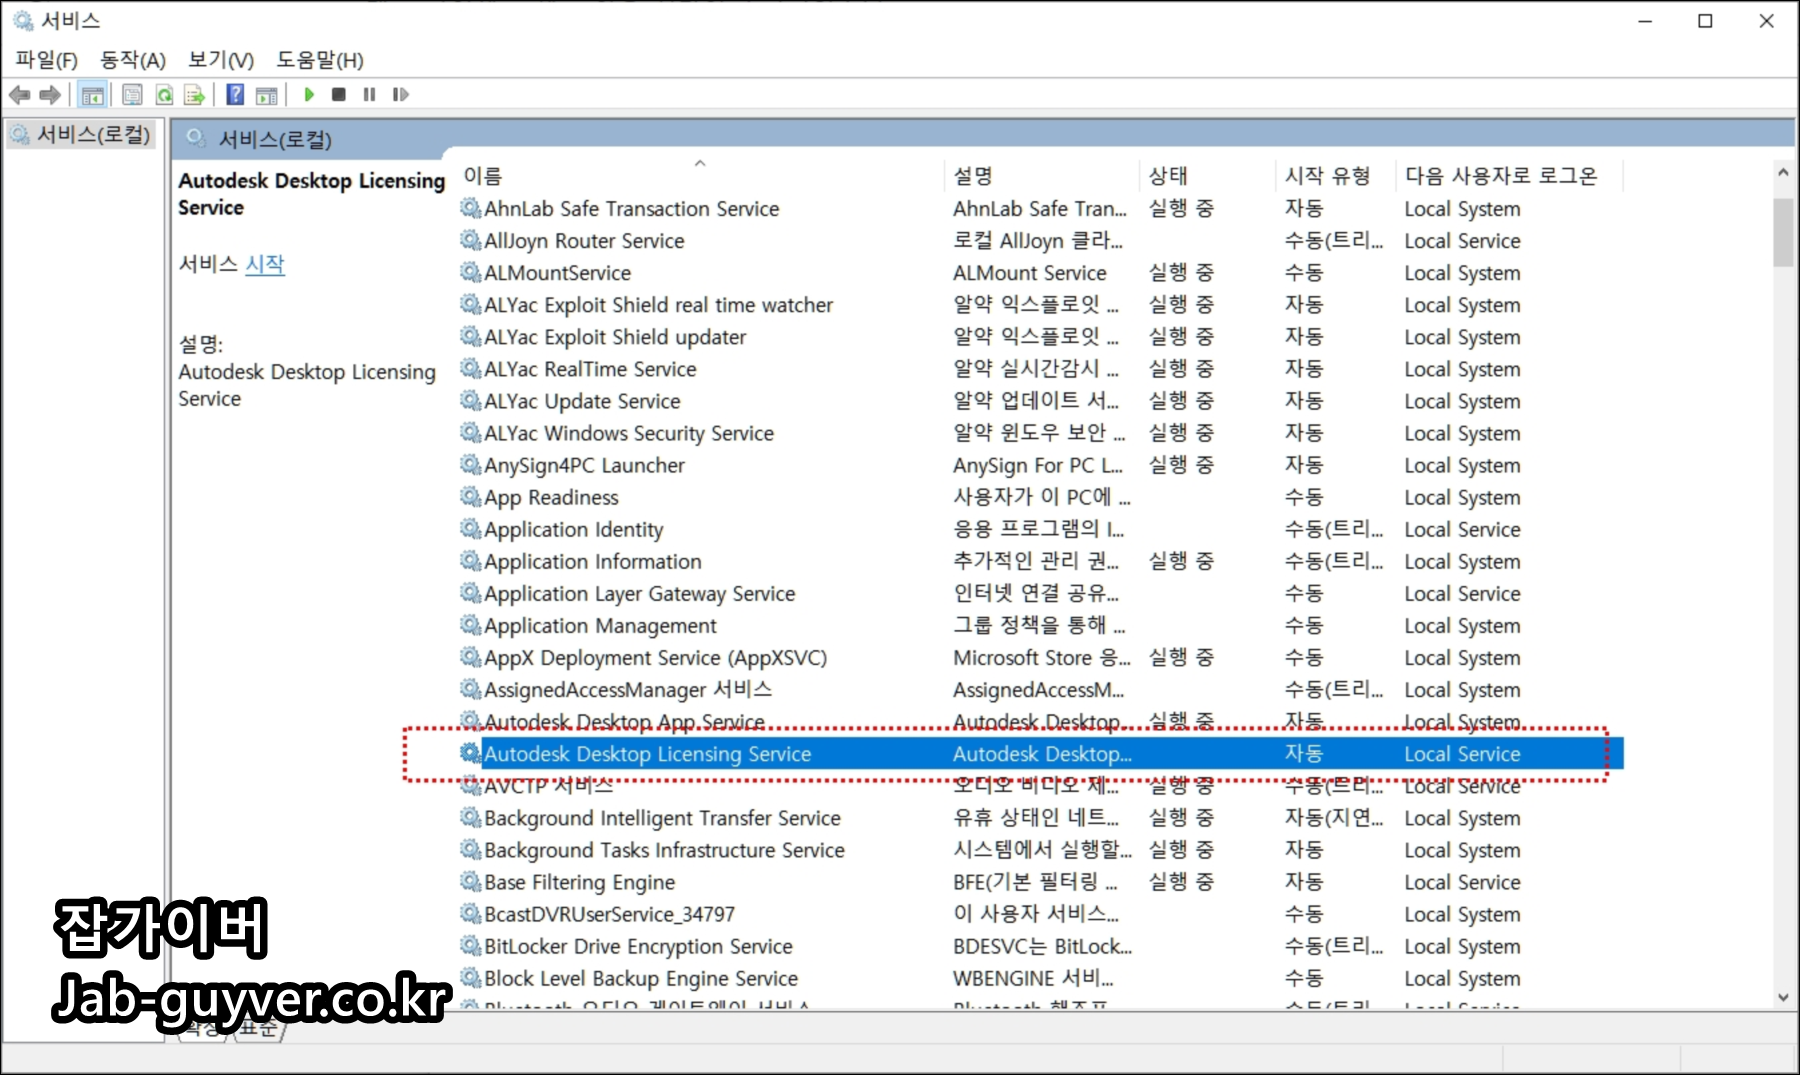The height and width of the screenshot is (1075, 1800).
Task: Select Application Layer Gateway Service row
Action: click(x=1040, y=593)
